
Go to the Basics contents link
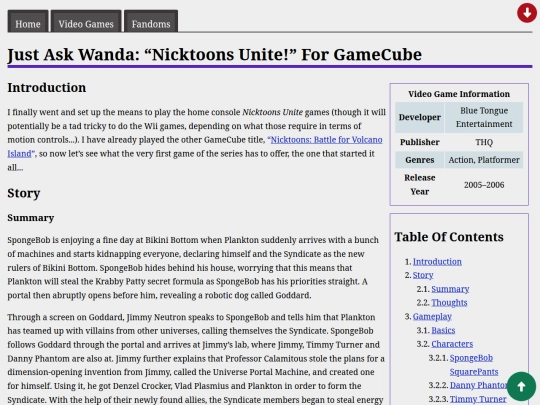(x=443, y=330)
